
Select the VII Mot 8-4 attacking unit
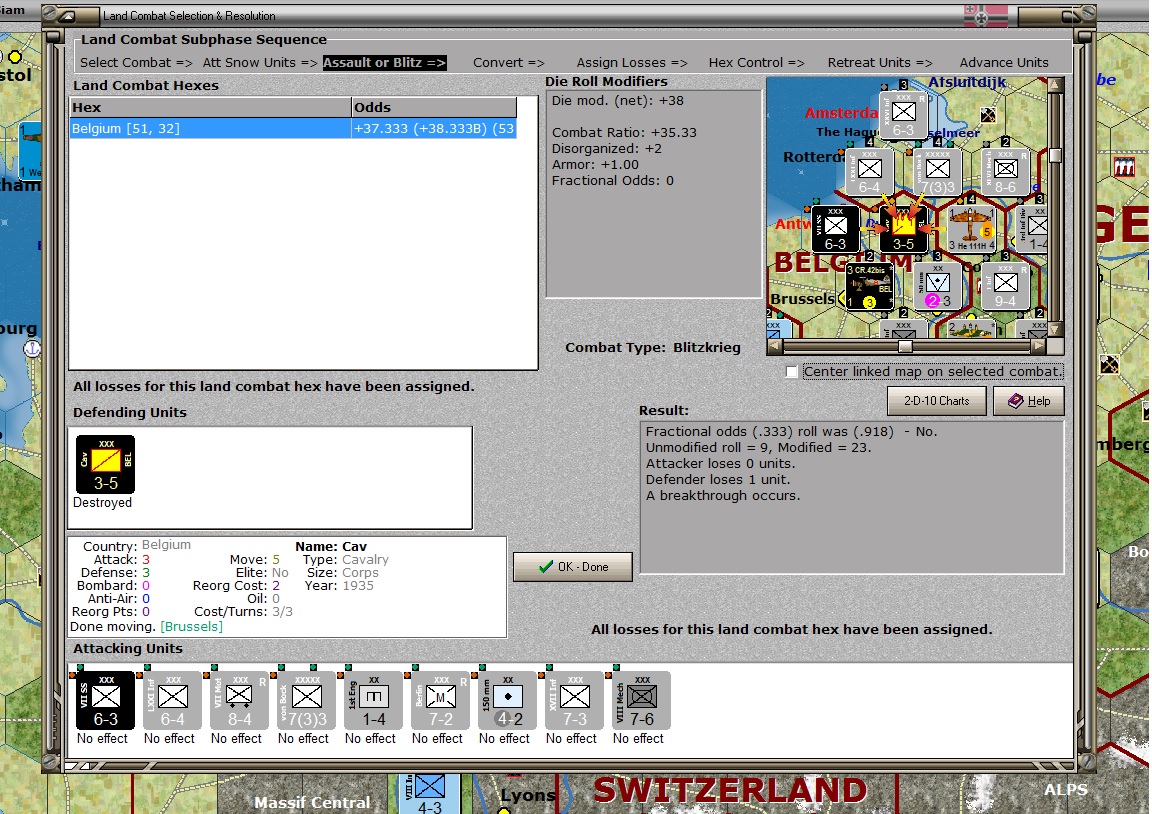240,701
